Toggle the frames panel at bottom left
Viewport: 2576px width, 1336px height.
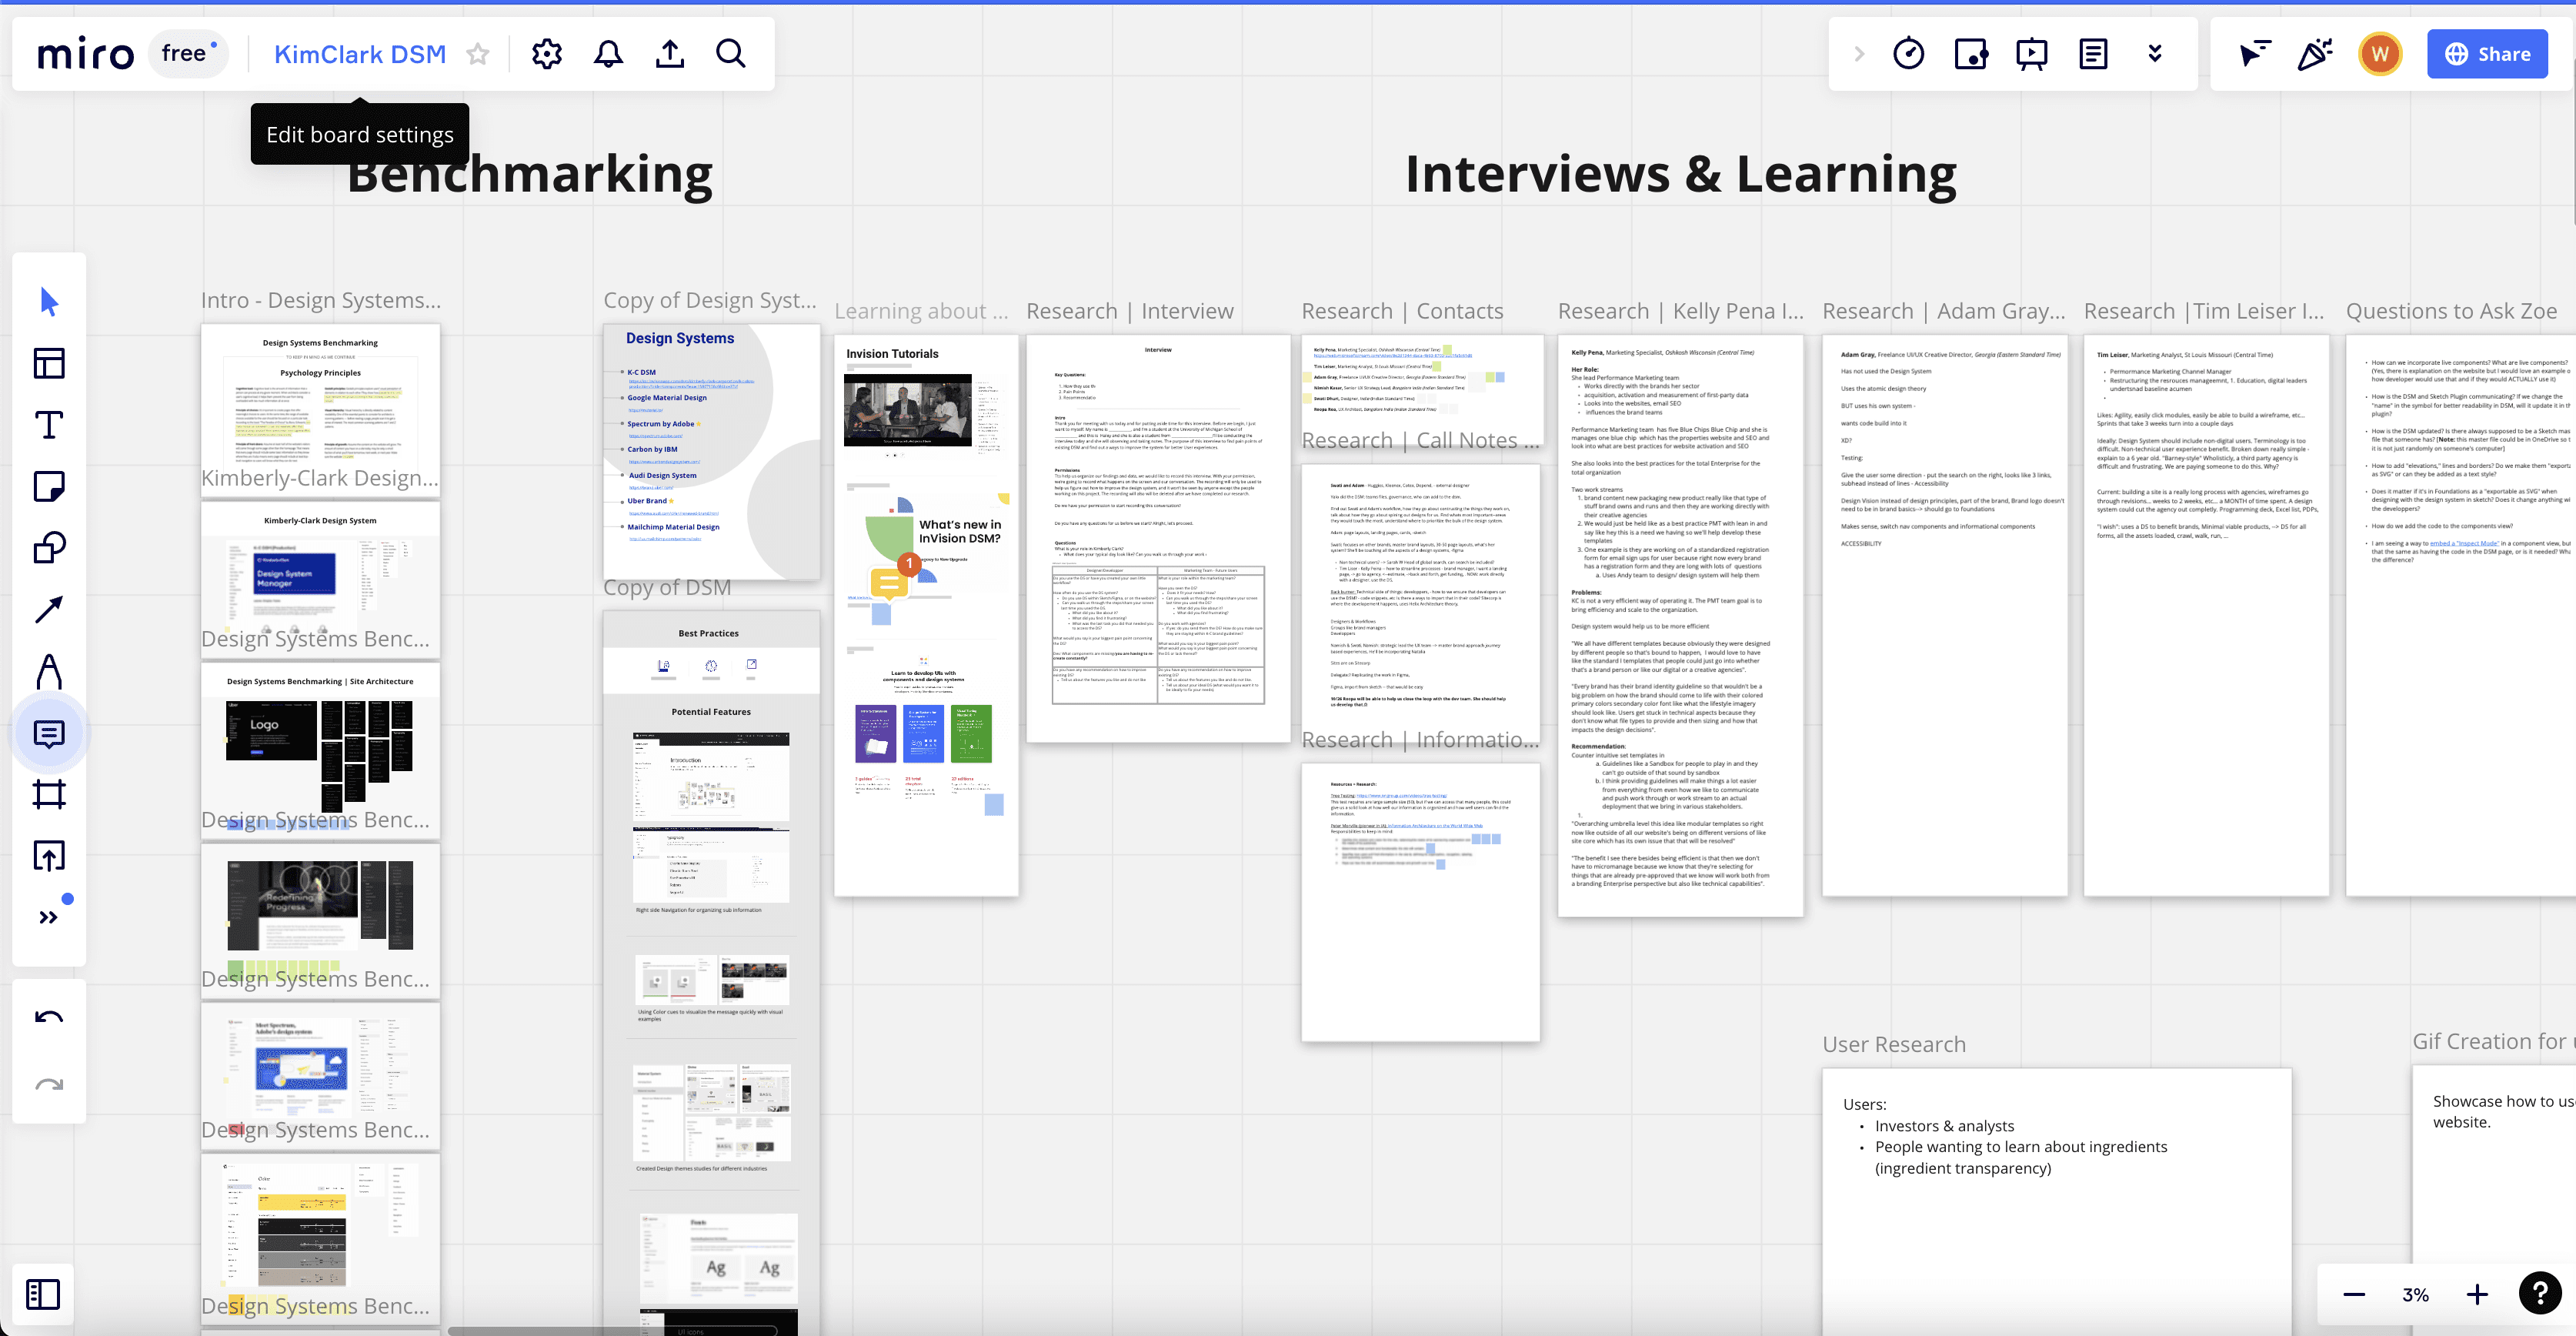[43, 1294]
